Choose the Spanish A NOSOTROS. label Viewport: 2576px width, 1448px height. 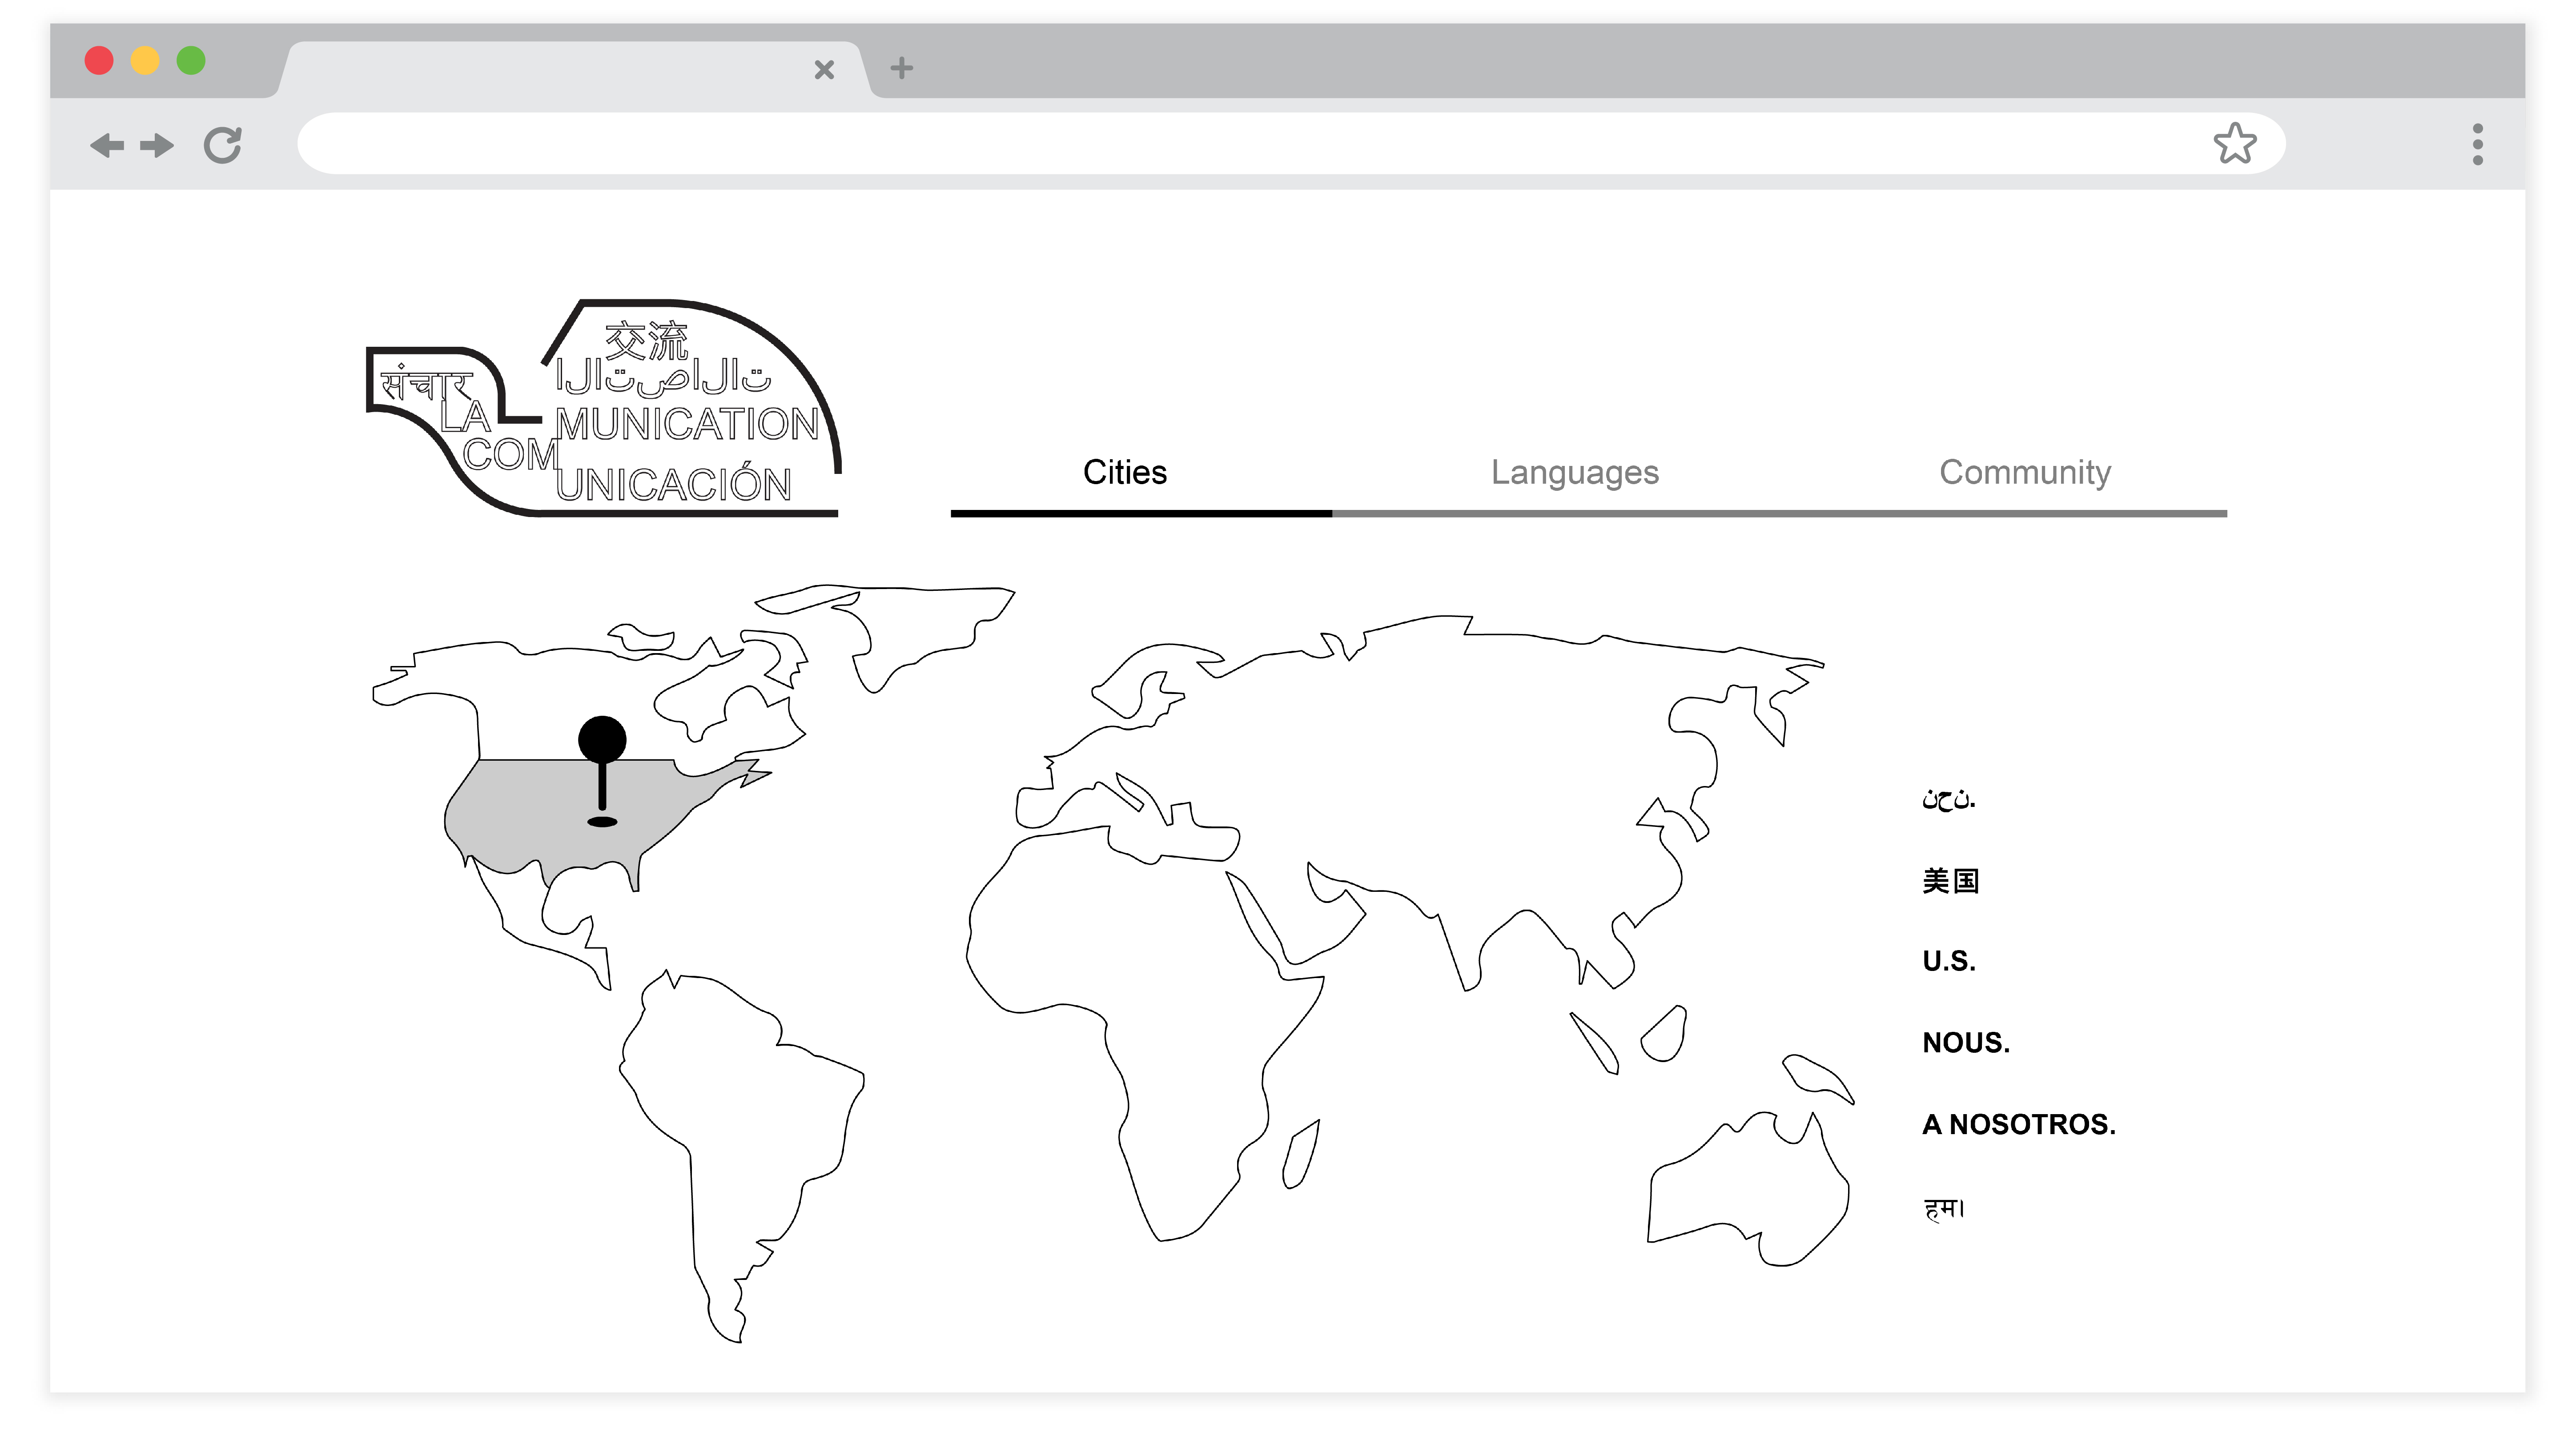[x=2018, y=1124]
